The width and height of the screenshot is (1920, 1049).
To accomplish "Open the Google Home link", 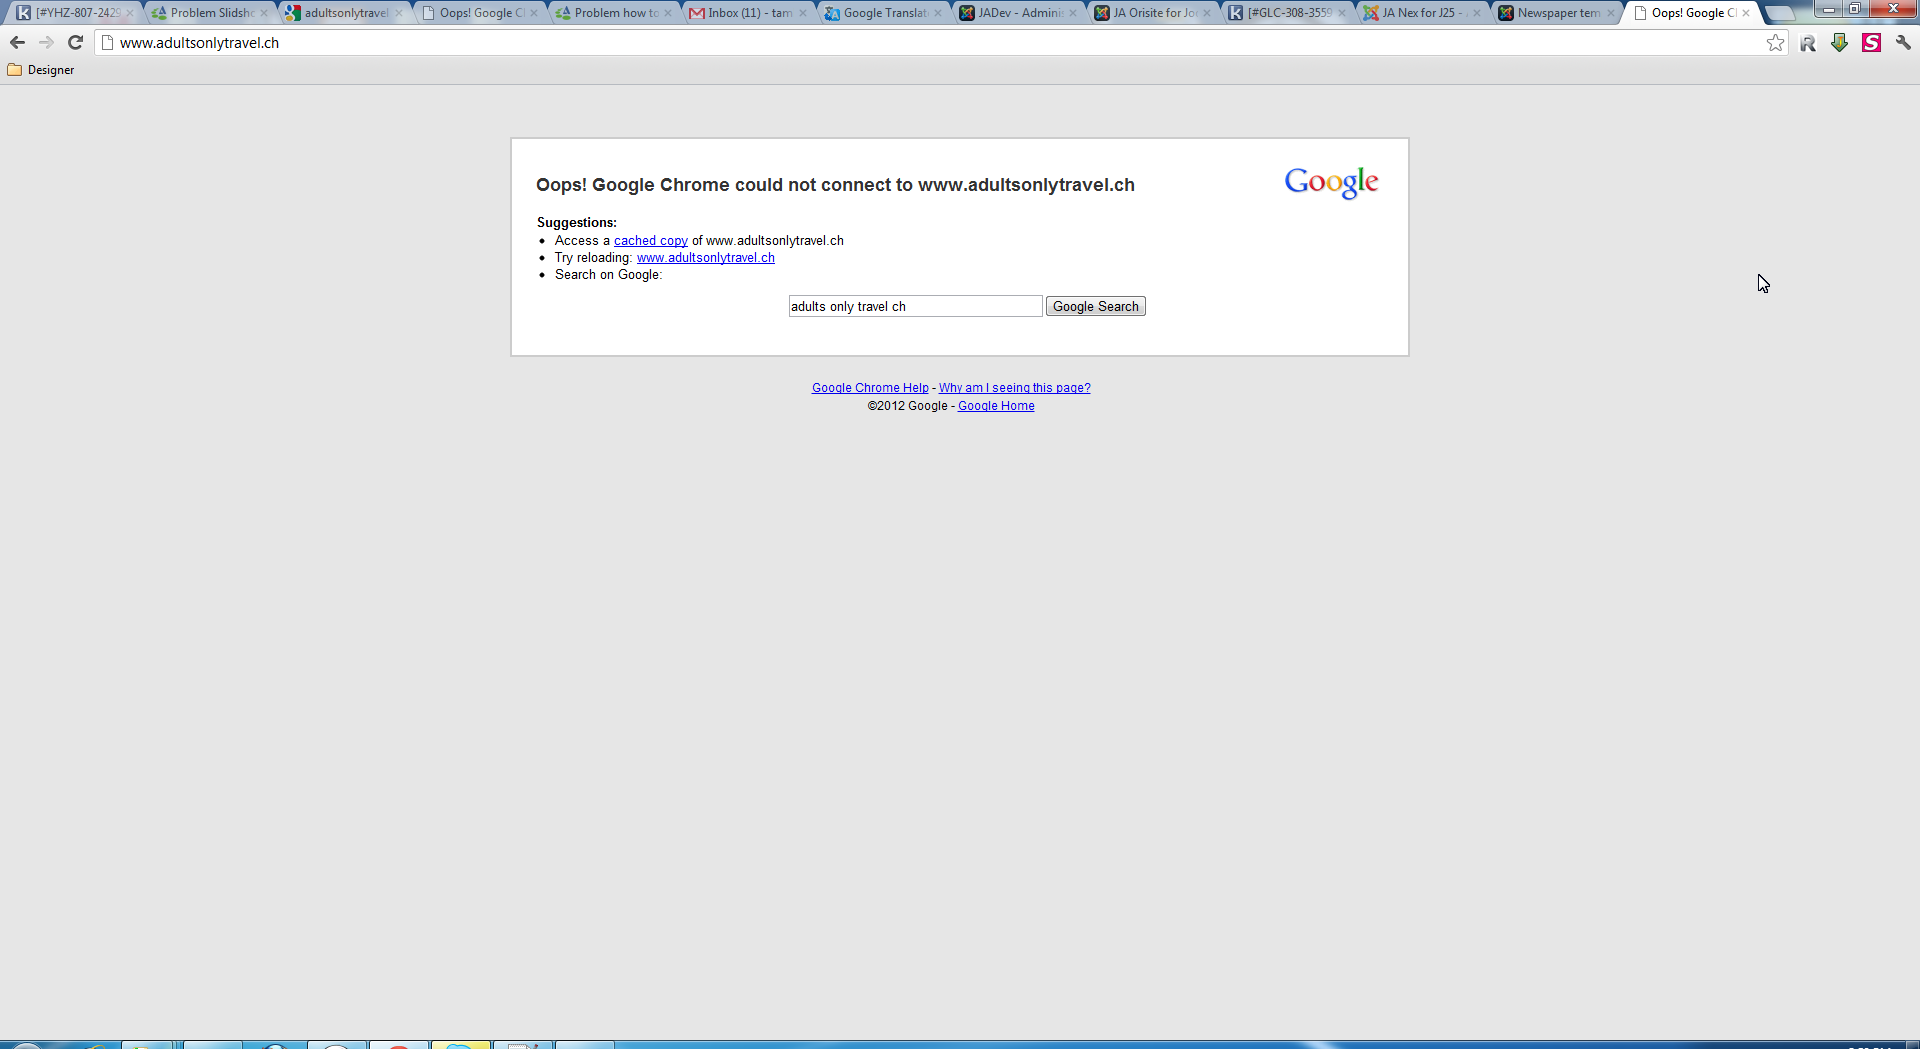I will pyautogui.click(x=996, y=406).
